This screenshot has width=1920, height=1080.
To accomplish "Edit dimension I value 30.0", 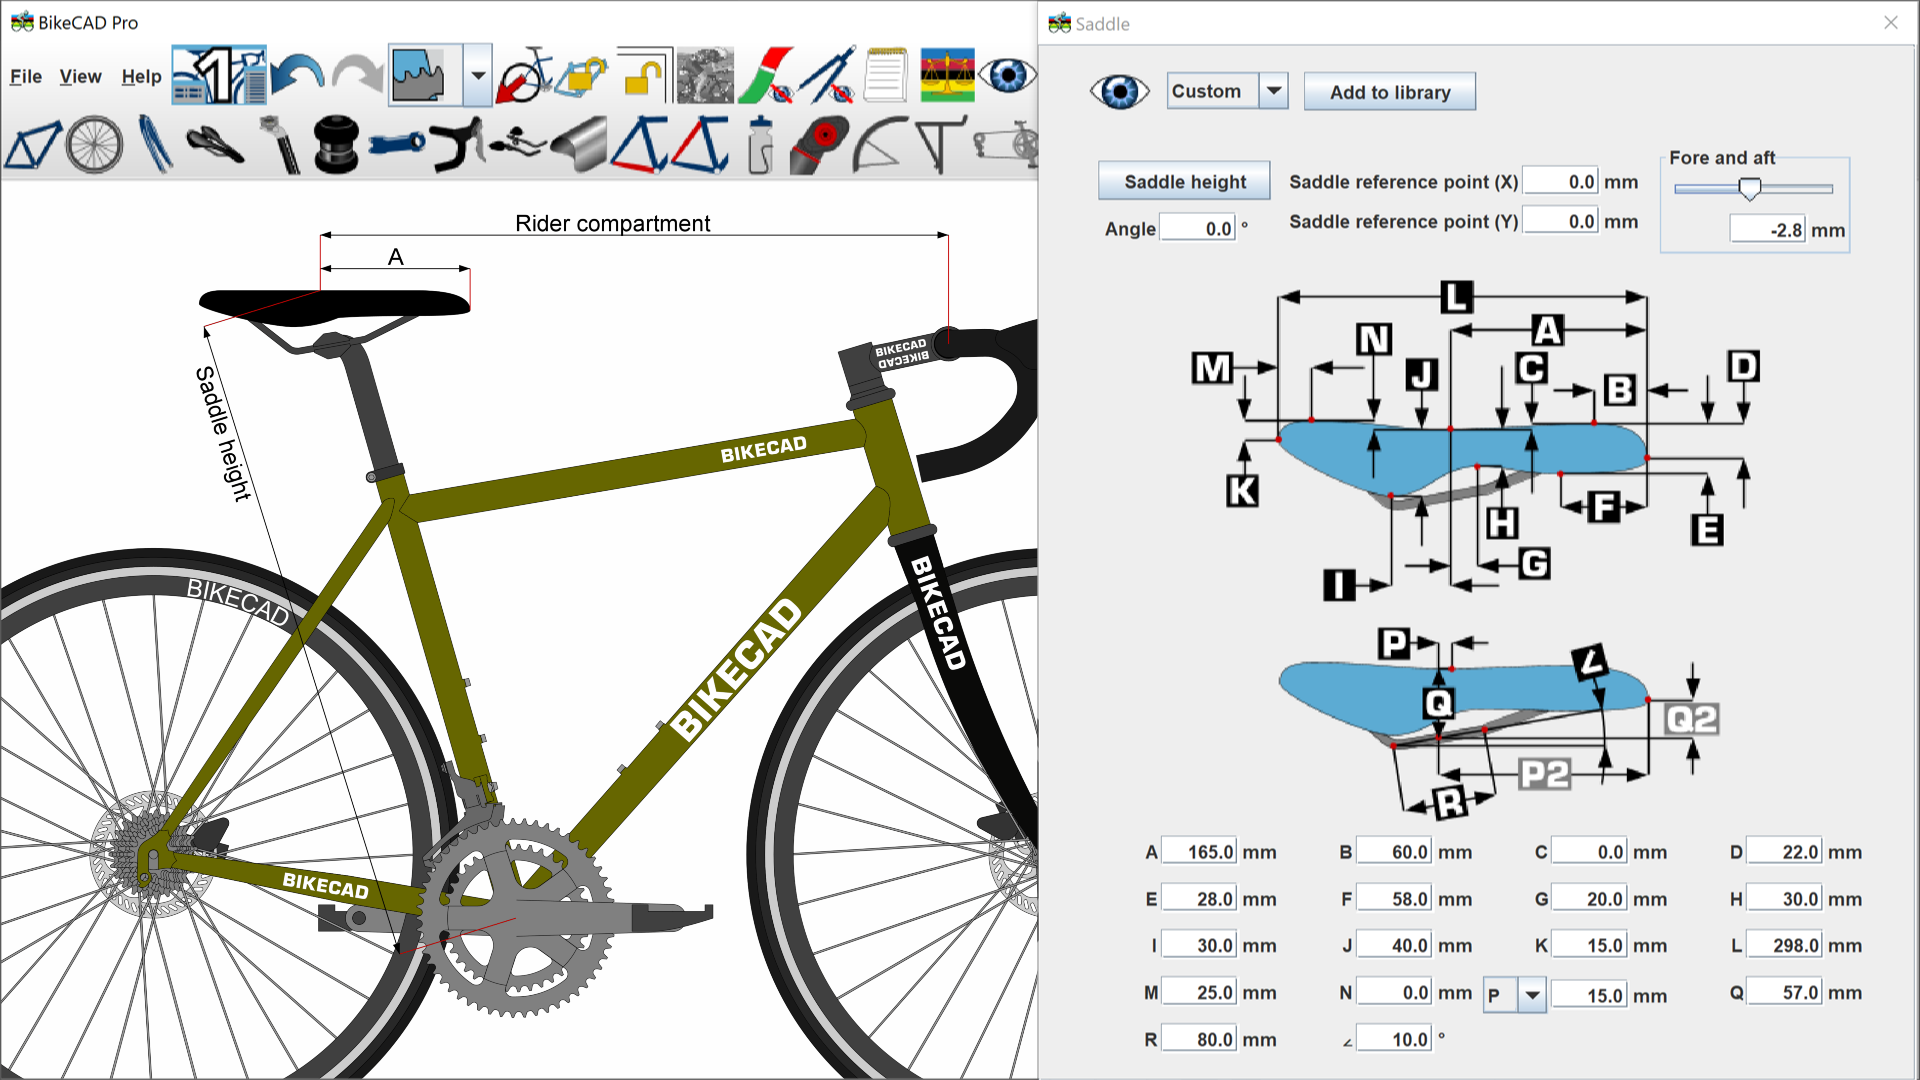I will 1200,945.
